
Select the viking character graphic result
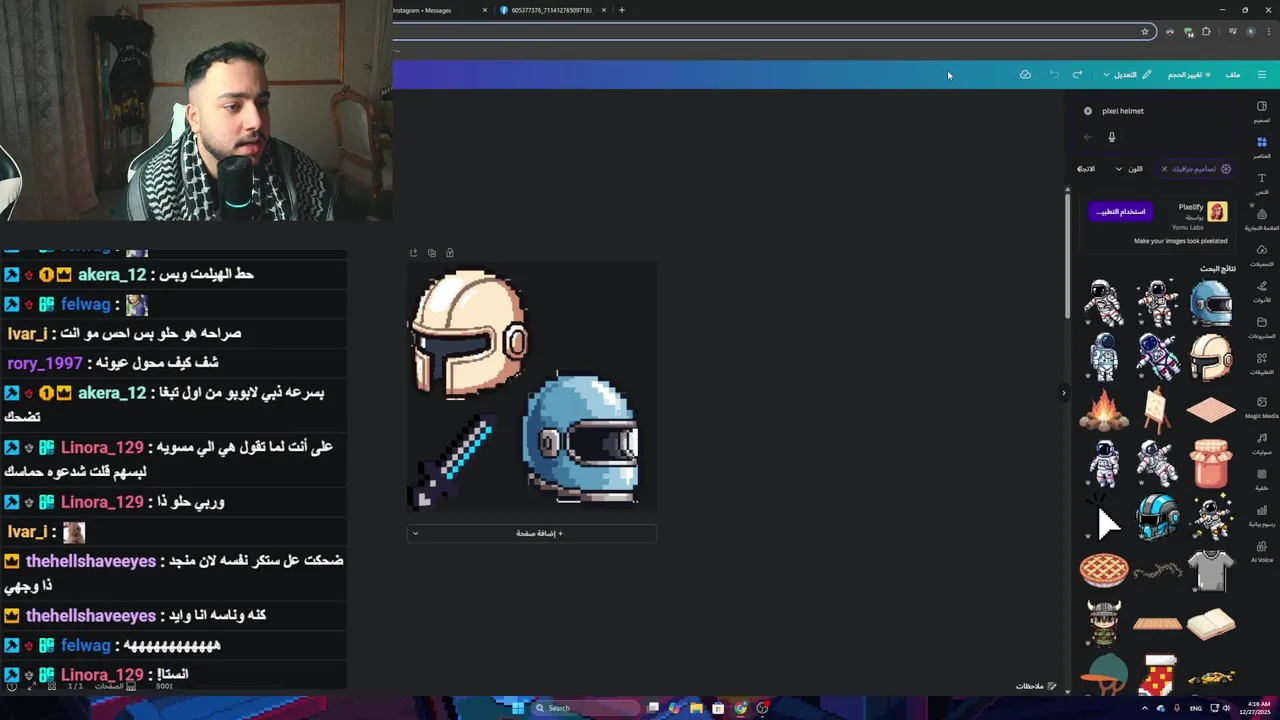(1104, 623)
